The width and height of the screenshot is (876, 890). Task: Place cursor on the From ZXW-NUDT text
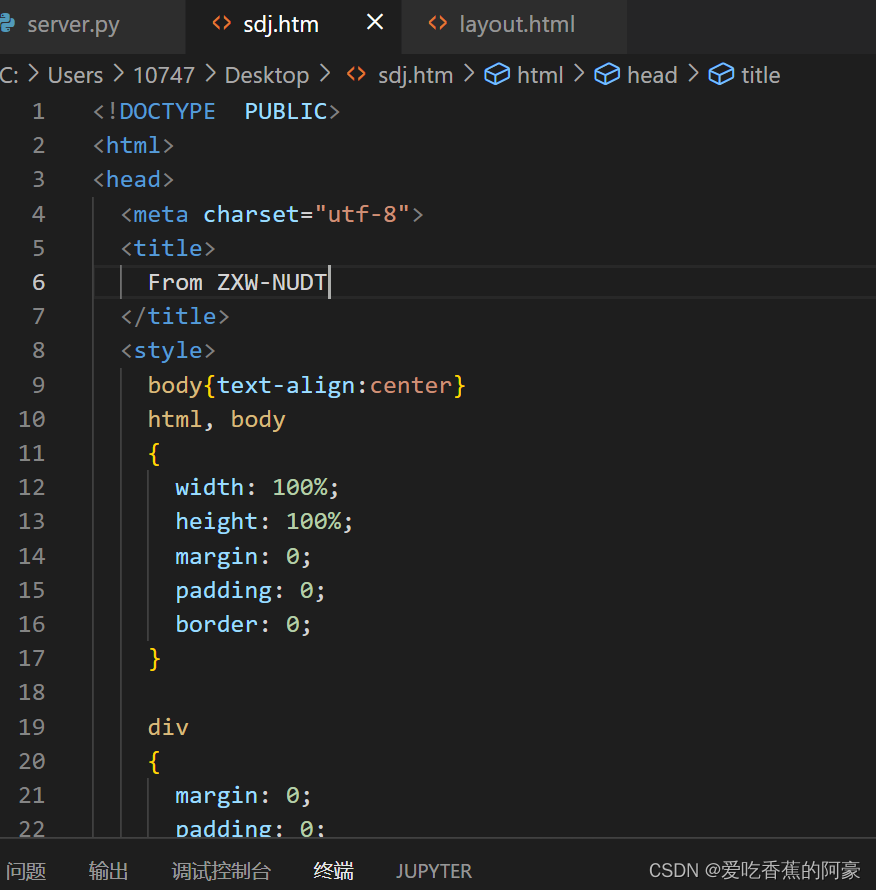tap(237, 282)
